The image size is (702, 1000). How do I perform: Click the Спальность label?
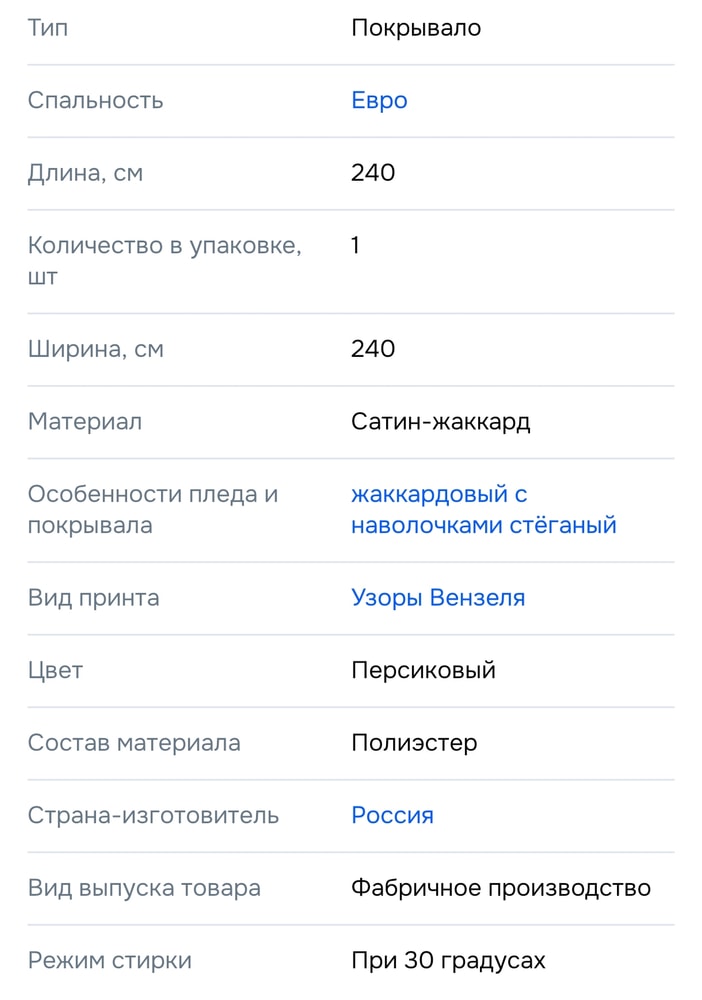point(95,100)
